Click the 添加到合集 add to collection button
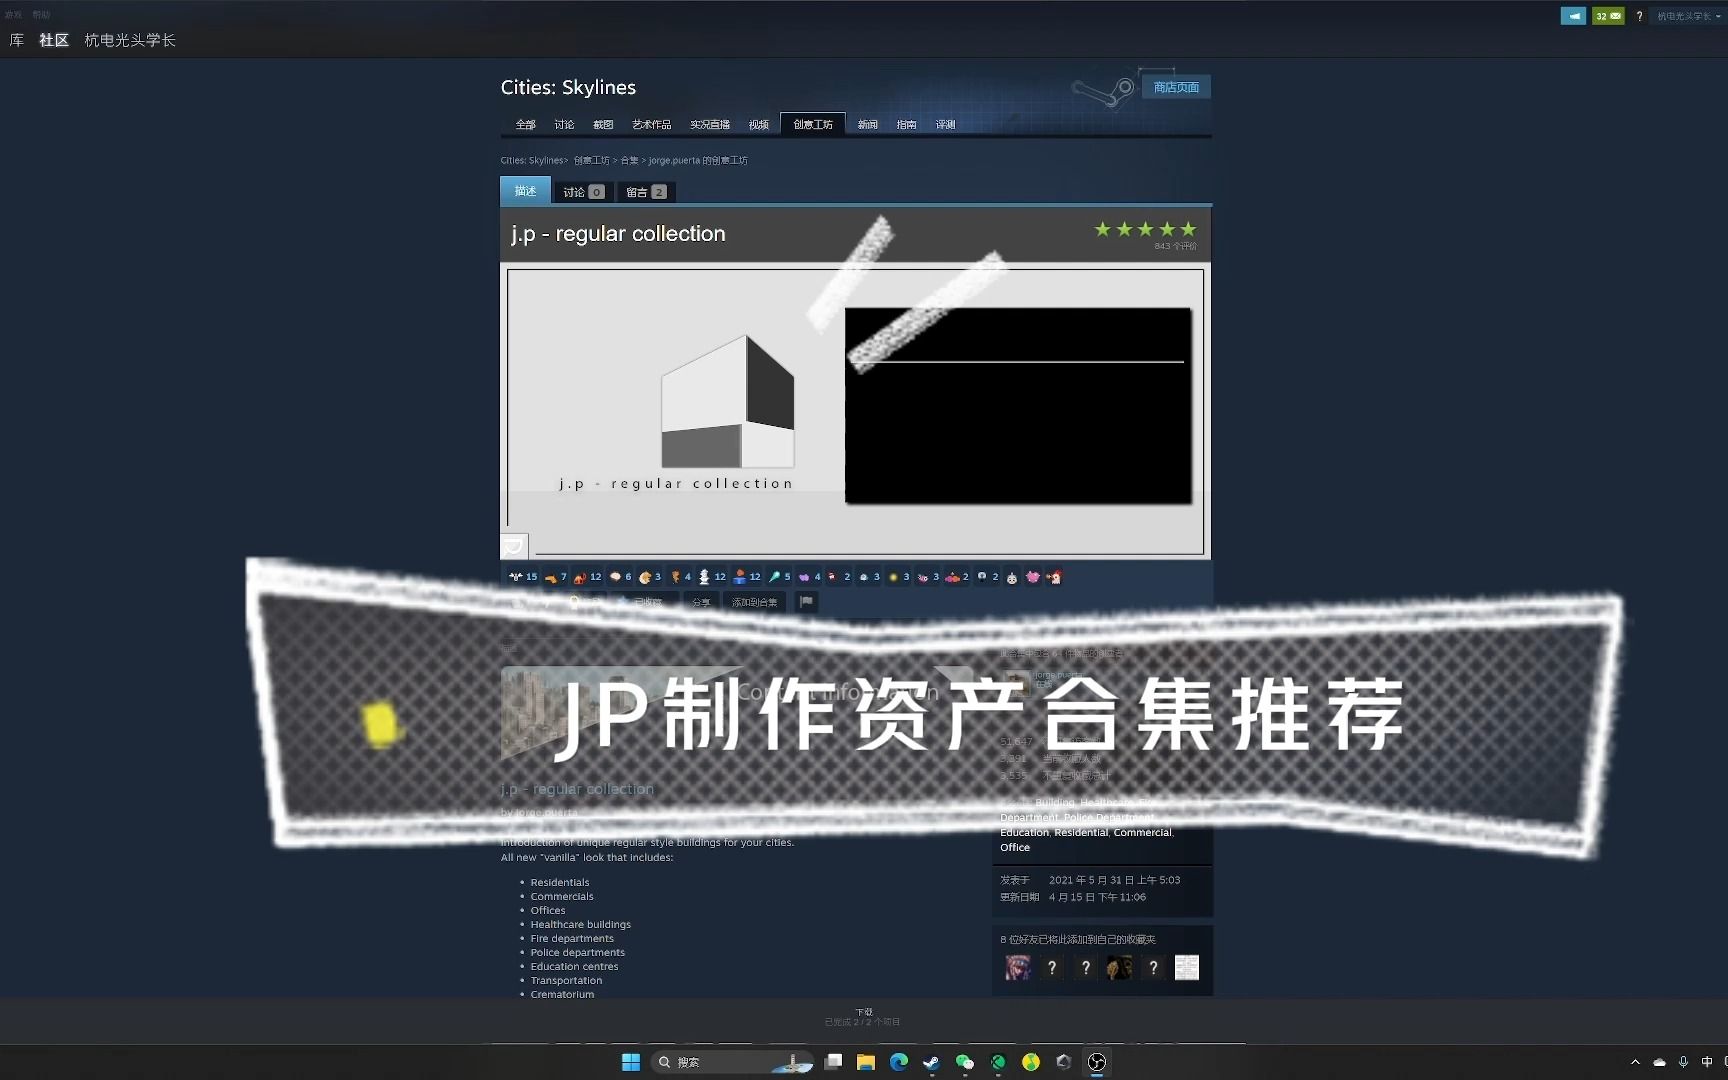 [754, 602]
